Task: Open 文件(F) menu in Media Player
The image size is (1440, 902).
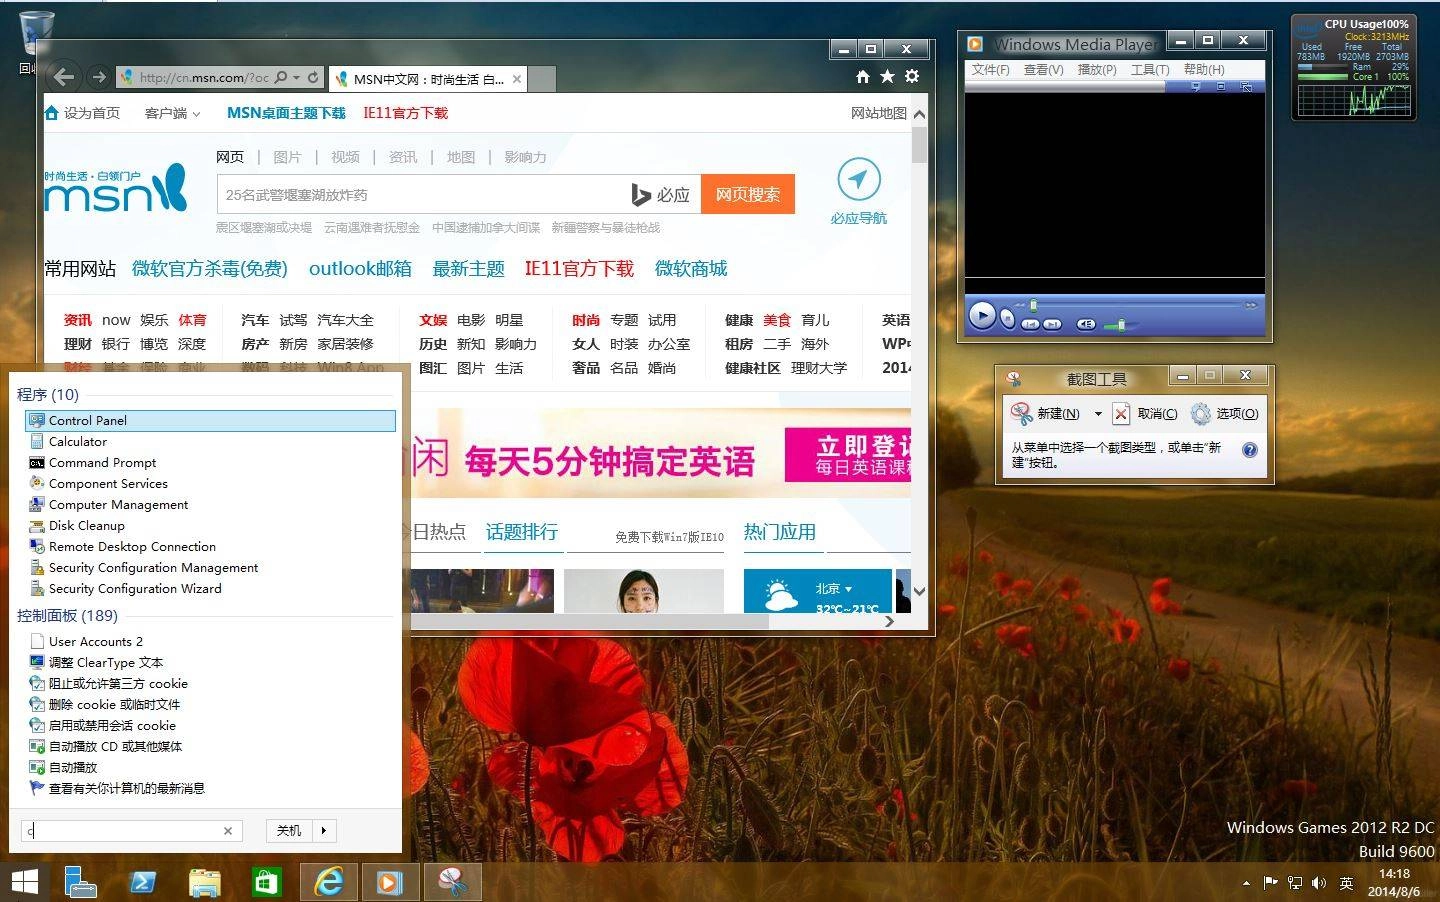Action: pos(990,70)
